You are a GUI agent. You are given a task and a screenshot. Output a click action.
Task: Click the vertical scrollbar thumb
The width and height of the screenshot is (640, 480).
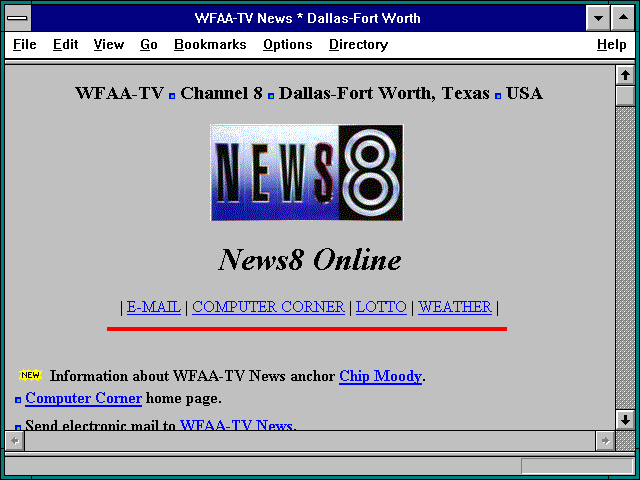(625, 96)
